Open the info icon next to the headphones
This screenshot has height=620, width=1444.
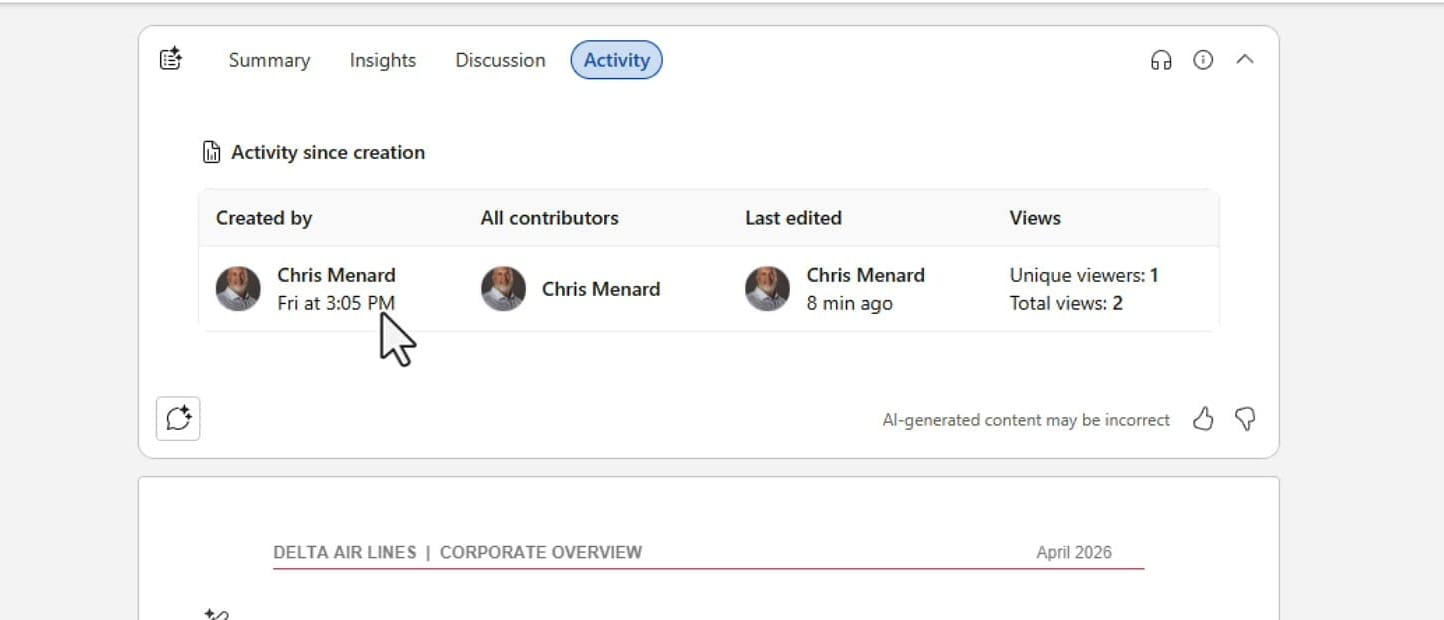pyautogui.click(x=1203, y=60)
